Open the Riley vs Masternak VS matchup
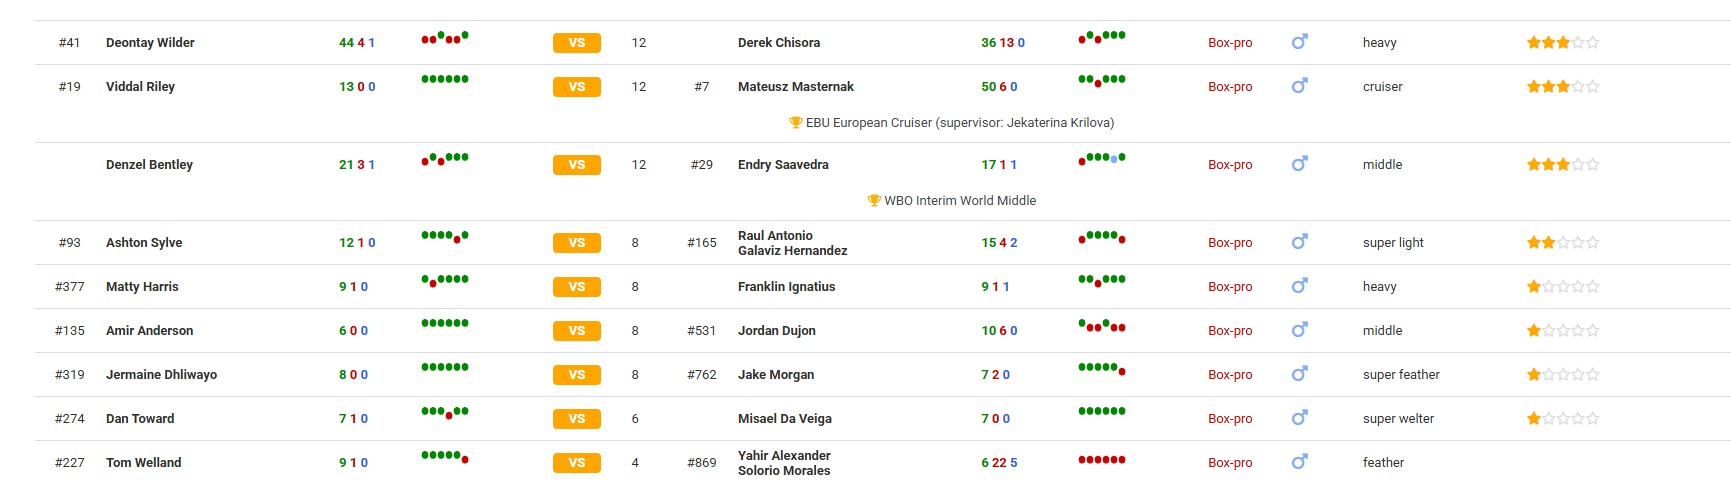The width and height of the screenshot is (1731, 492). point(576,87)
